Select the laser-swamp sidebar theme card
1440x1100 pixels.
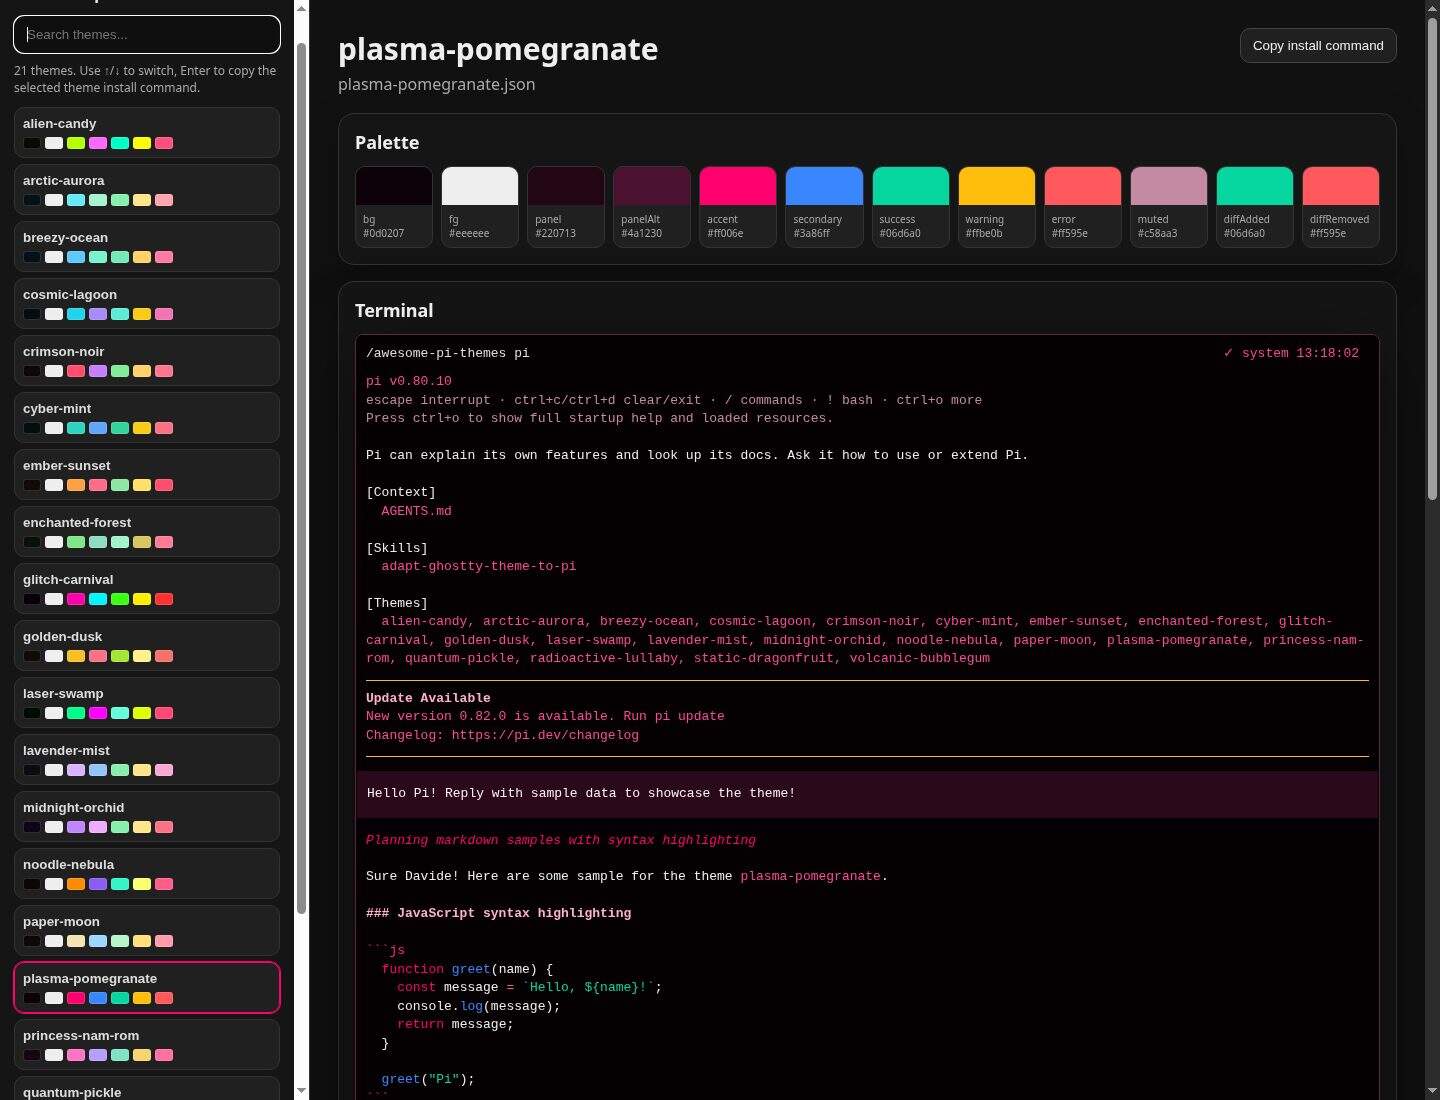tap(147, 702)
